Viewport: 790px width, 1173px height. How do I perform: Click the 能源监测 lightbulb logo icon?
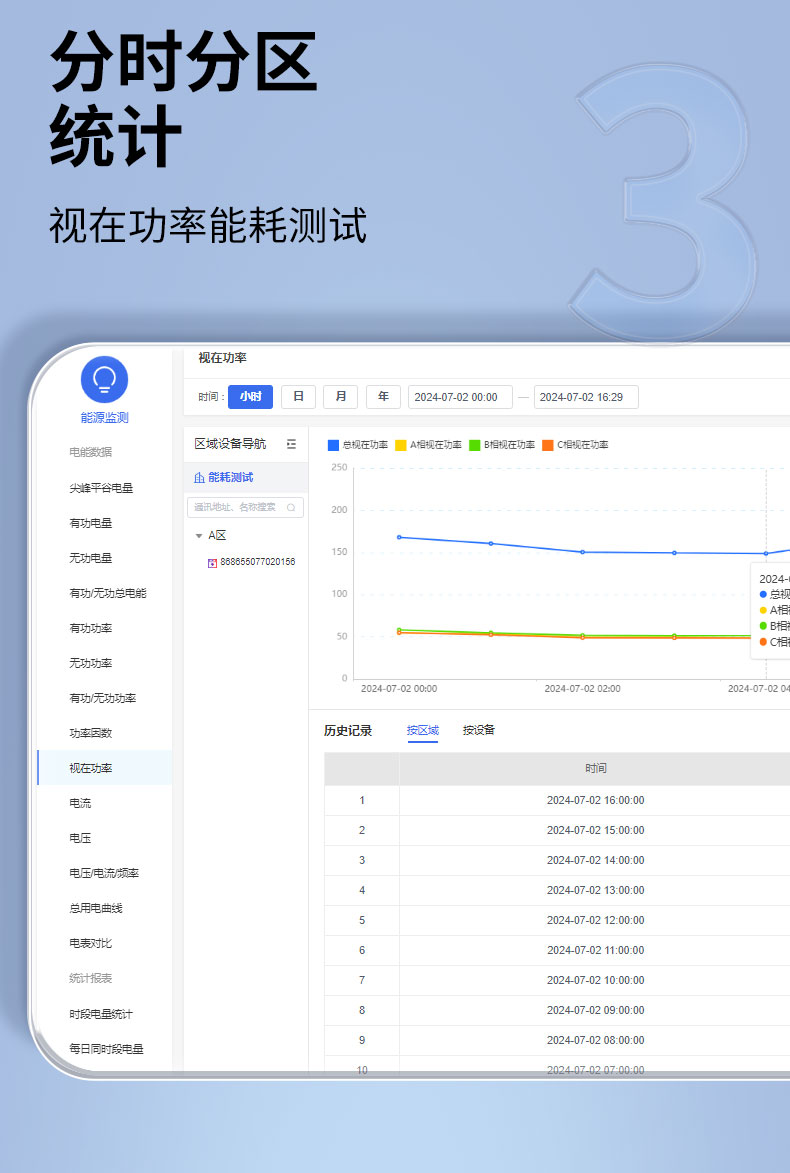(x=104, y=379)
